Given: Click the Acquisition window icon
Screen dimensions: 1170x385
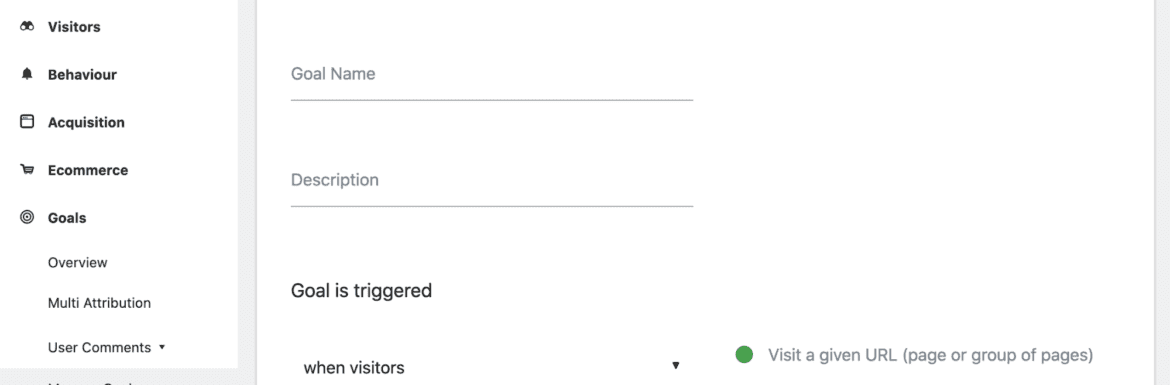Looking at the screenshot, I should (x=27, y=122).
